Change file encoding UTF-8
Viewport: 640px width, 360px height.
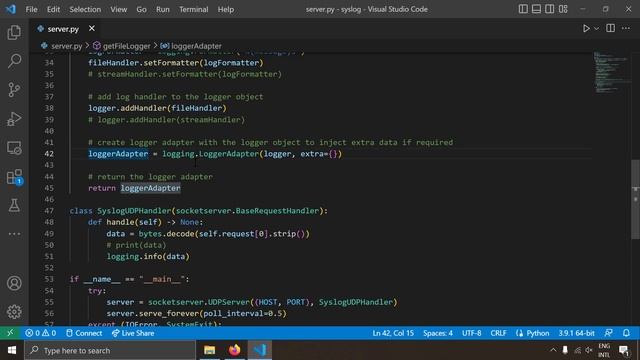[471, 333]
